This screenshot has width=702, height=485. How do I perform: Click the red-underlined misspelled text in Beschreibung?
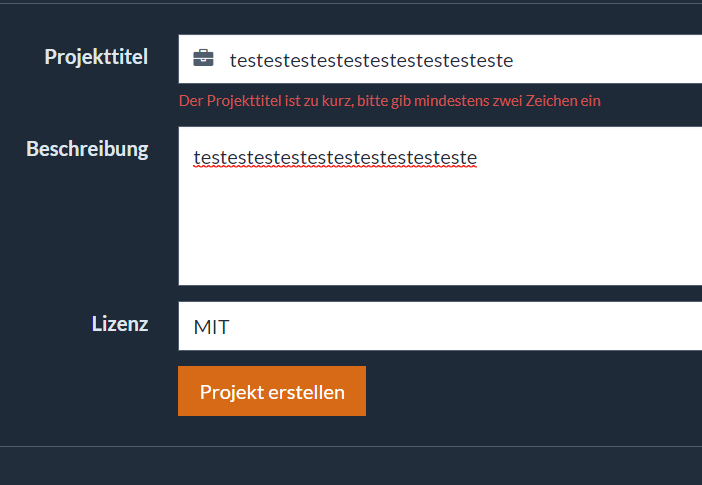(x=335, y=159)
